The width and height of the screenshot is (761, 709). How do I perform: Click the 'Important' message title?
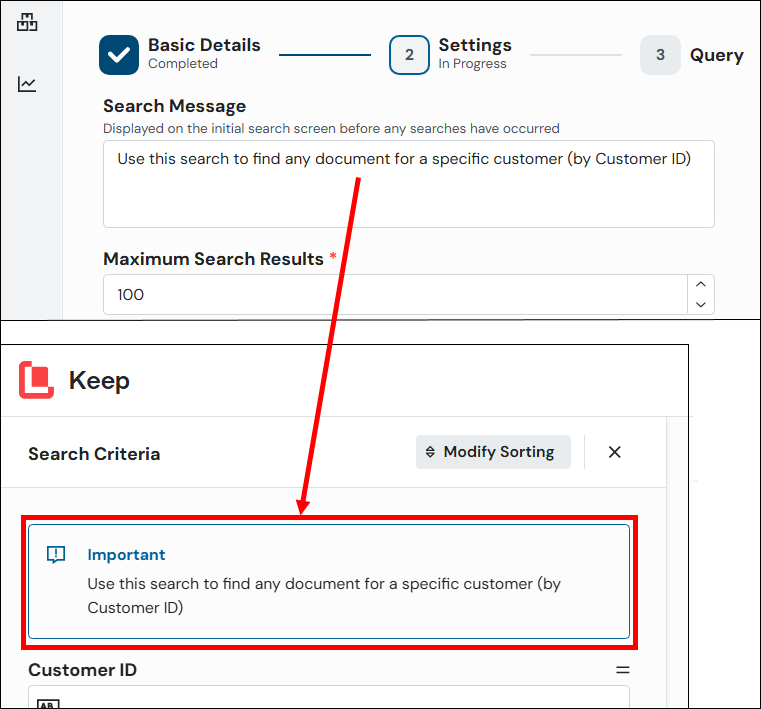click(126, 555)
